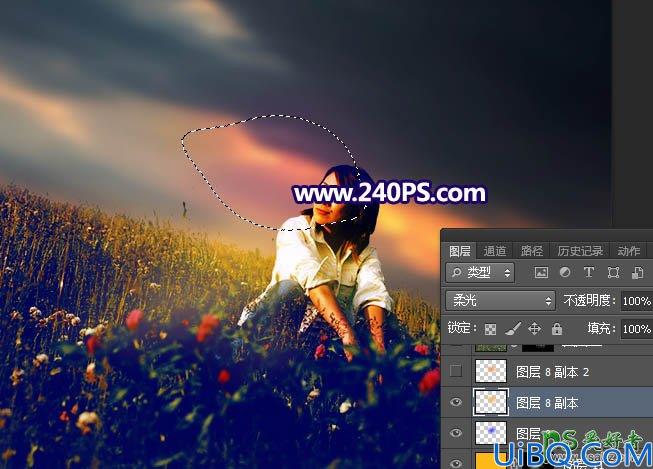Open the 历史记录 (History) tab
Image resolution: width=653 pixels, height=469 pixels.
(580, 251)
